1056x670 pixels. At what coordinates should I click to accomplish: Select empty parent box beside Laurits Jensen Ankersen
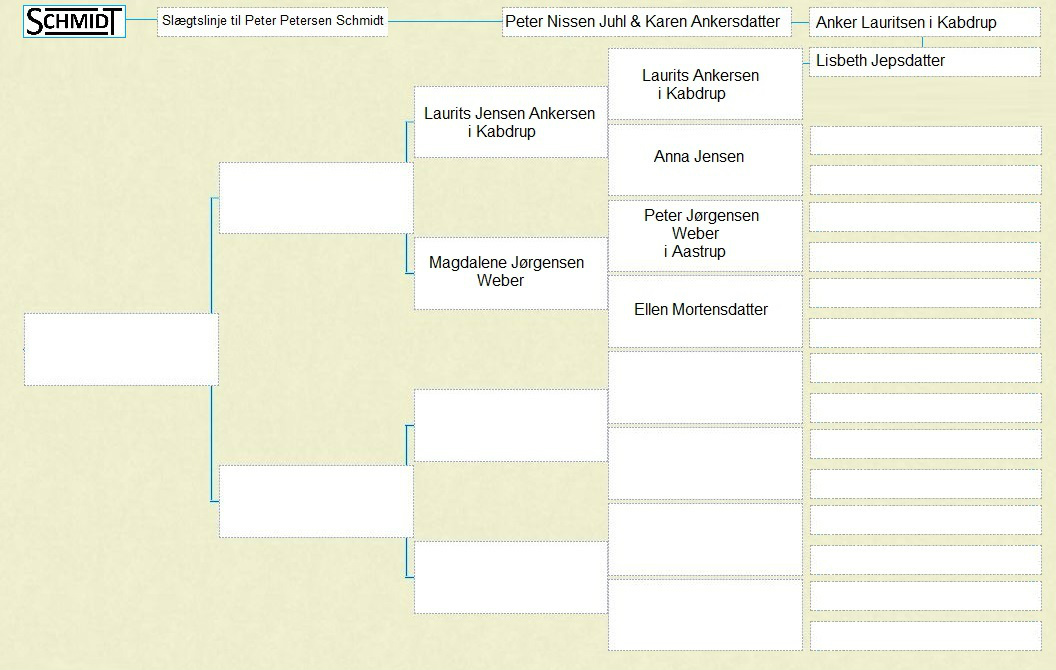click(x=316, y=198)
